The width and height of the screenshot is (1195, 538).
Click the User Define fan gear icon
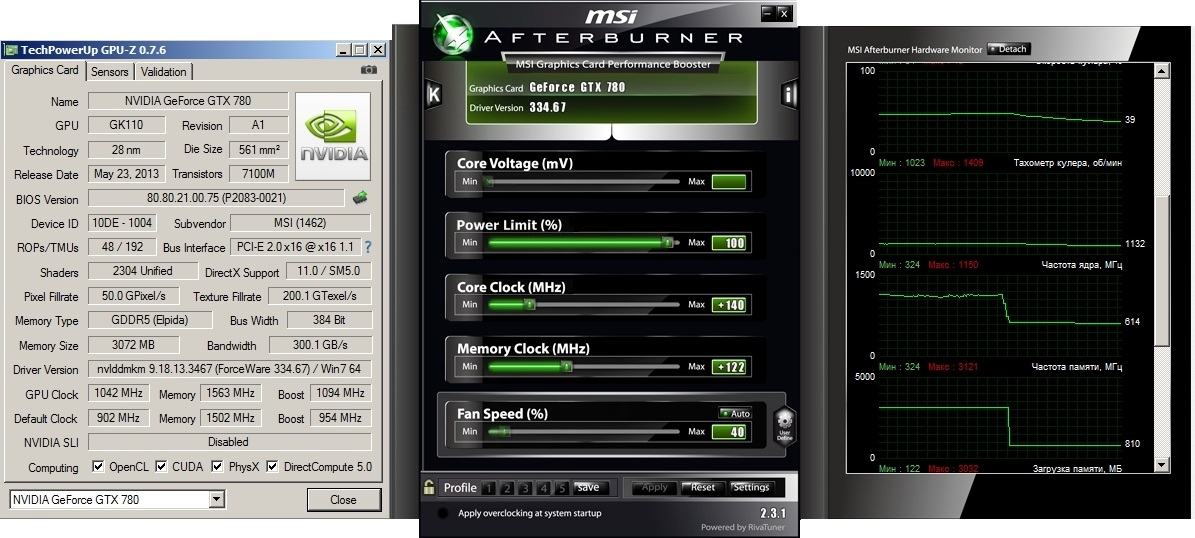pos(784,424)
